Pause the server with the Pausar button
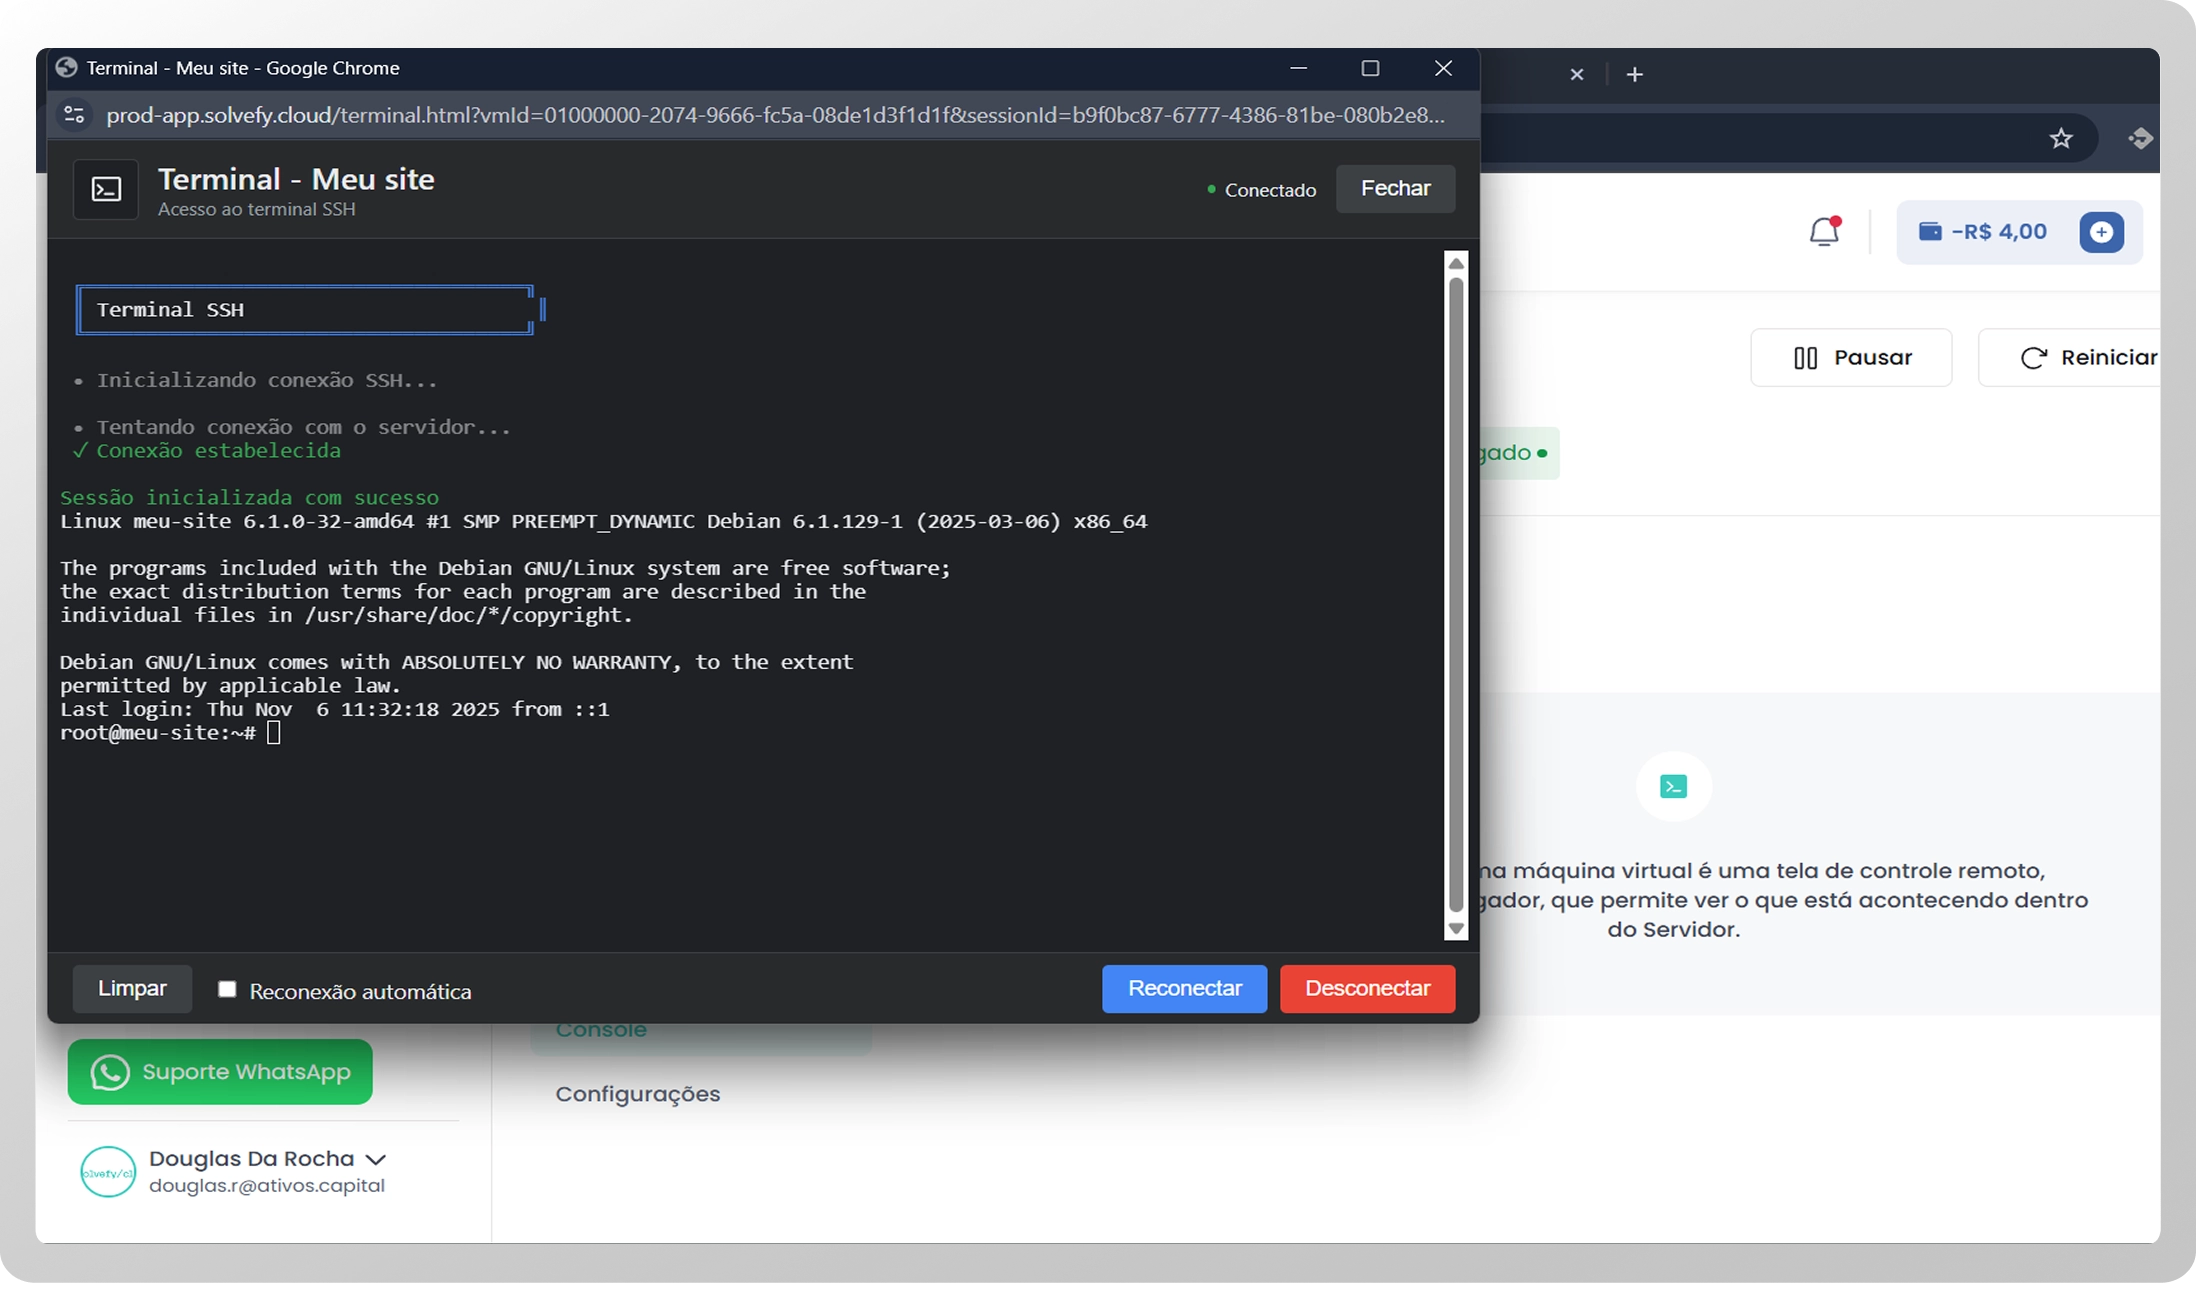The image size is (2196, 1290). 1851,358
